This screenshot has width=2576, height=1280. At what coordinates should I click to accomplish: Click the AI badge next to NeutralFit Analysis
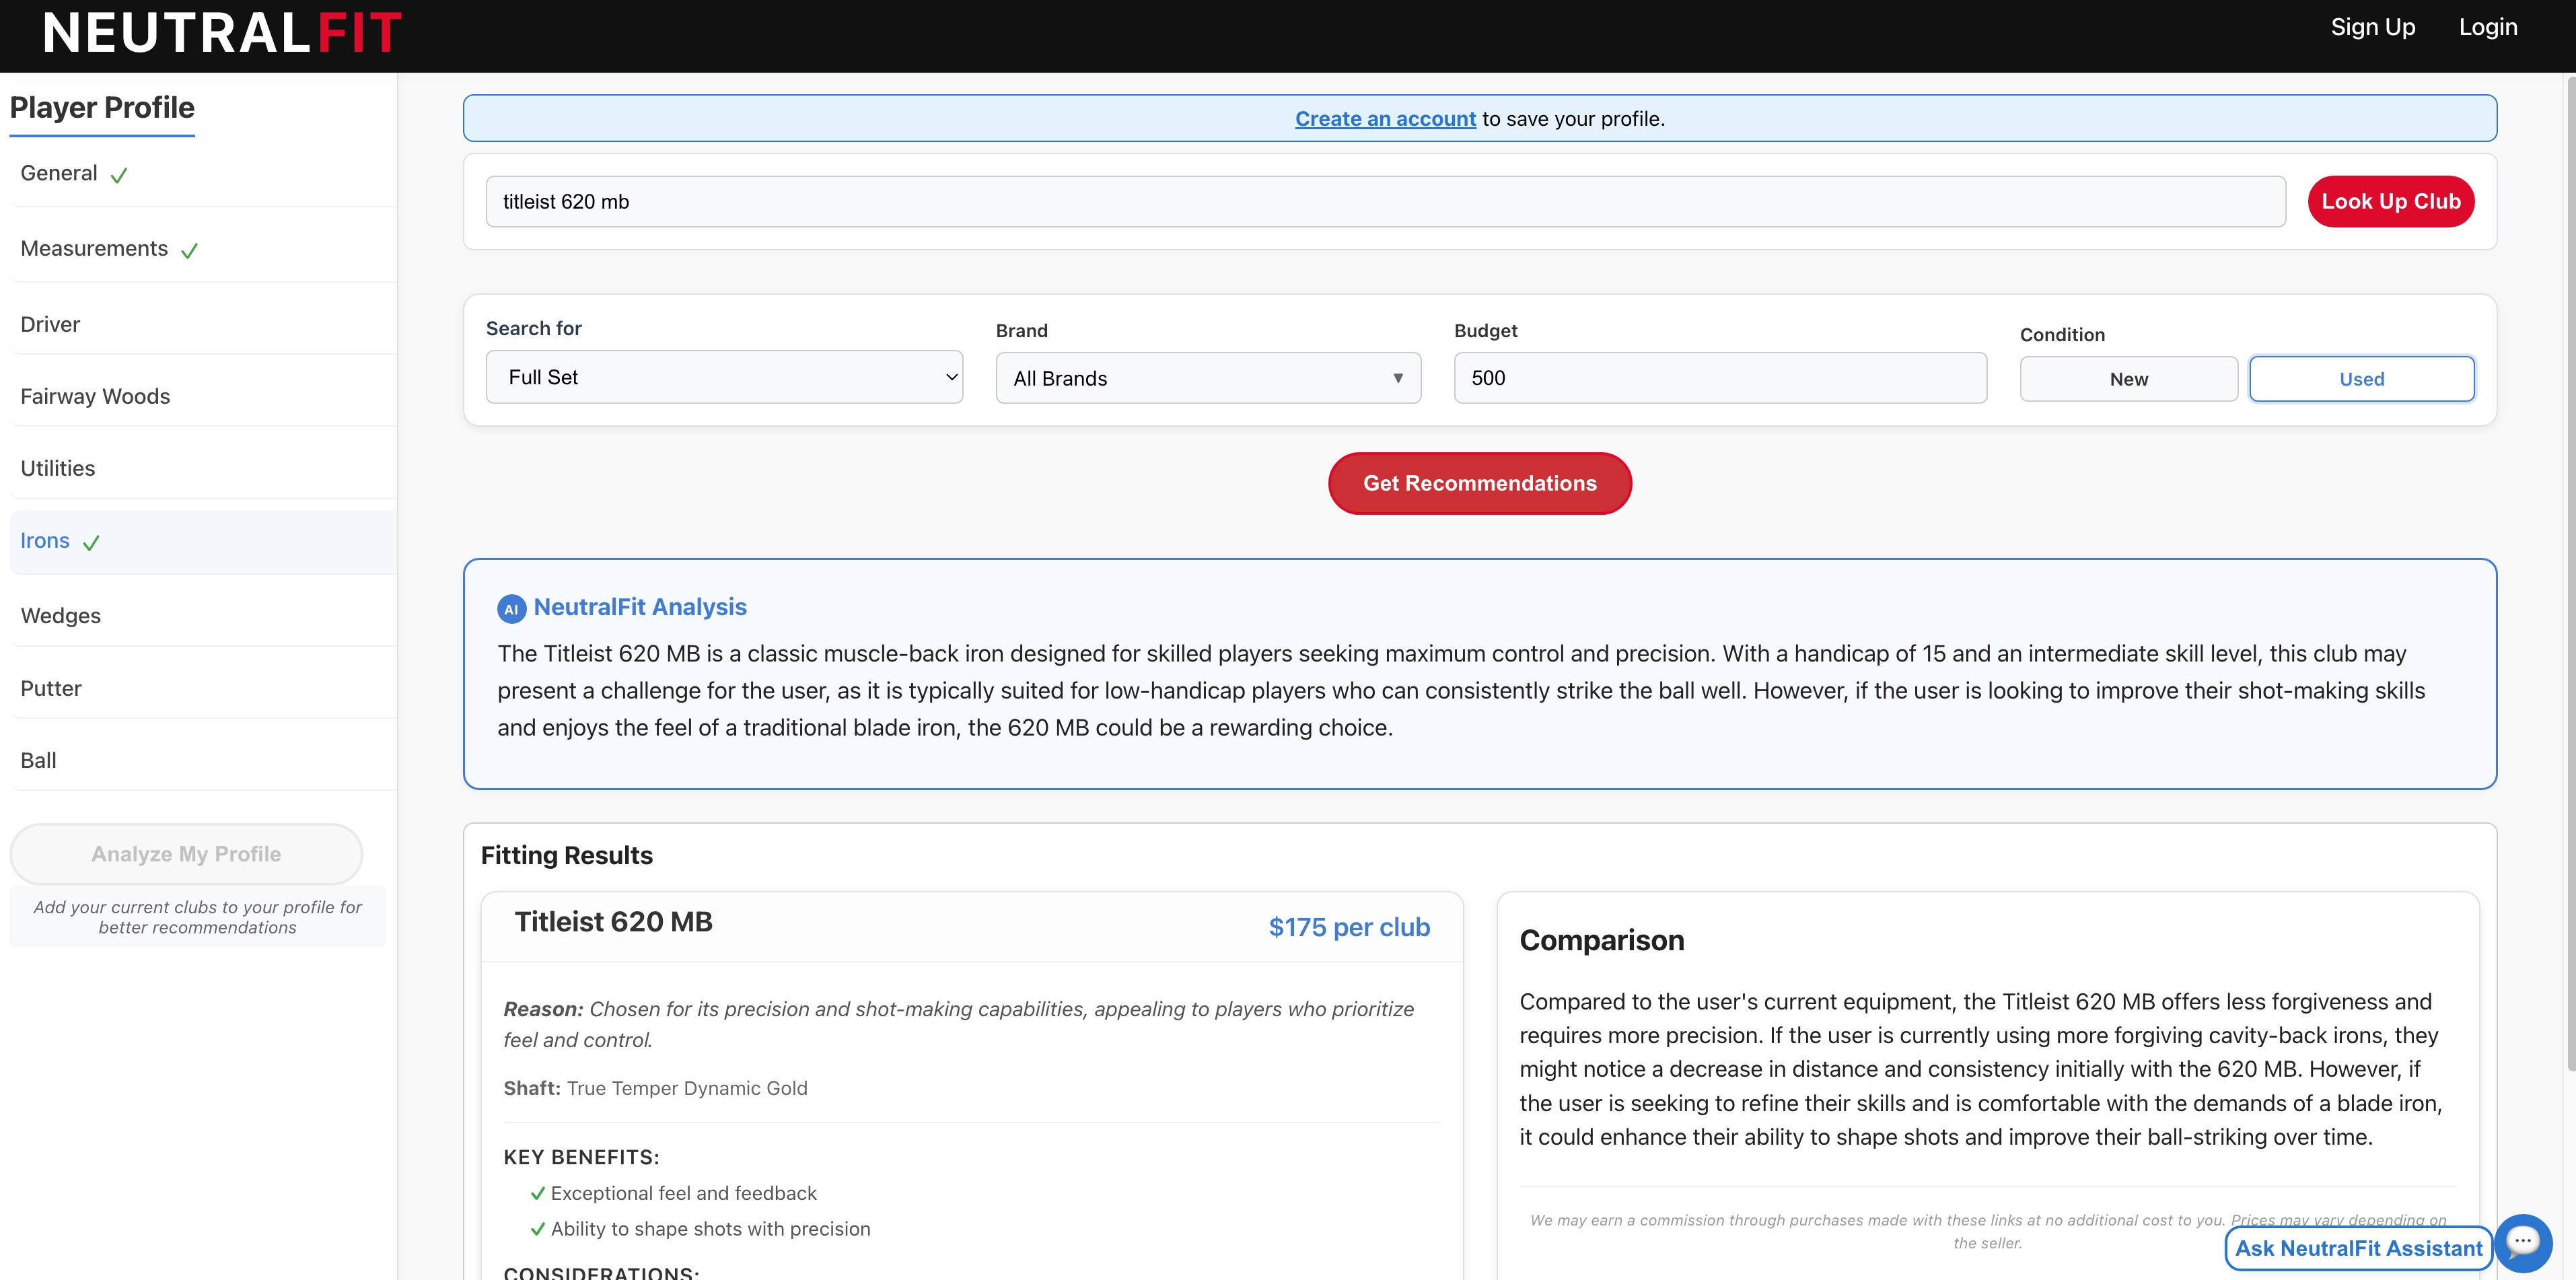pos(511,609)
